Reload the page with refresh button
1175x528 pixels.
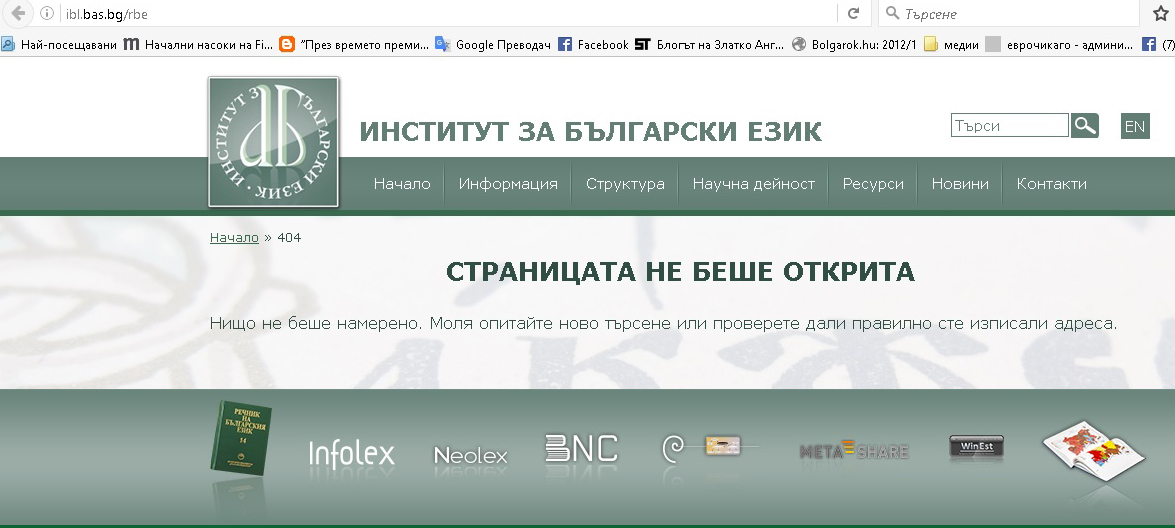[853, 14]
